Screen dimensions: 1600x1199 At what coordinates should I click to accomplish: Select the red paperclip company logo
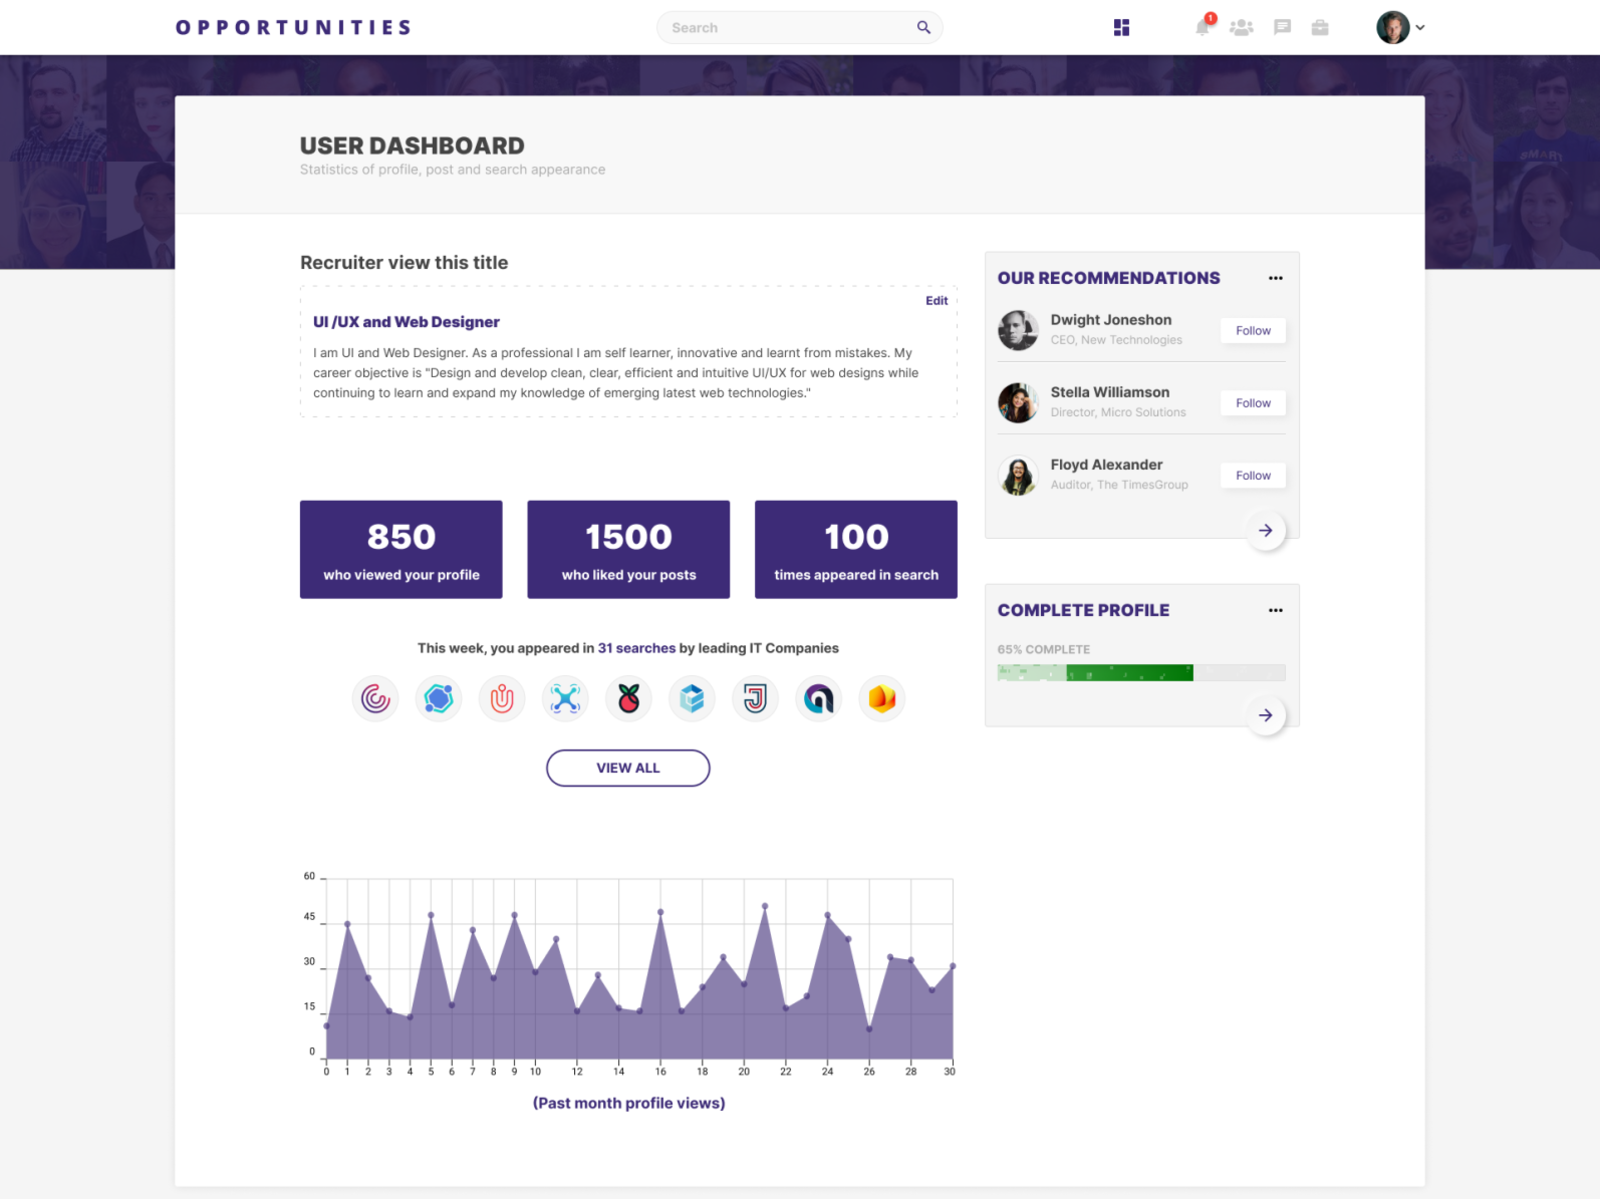click(x=502, y=698)
